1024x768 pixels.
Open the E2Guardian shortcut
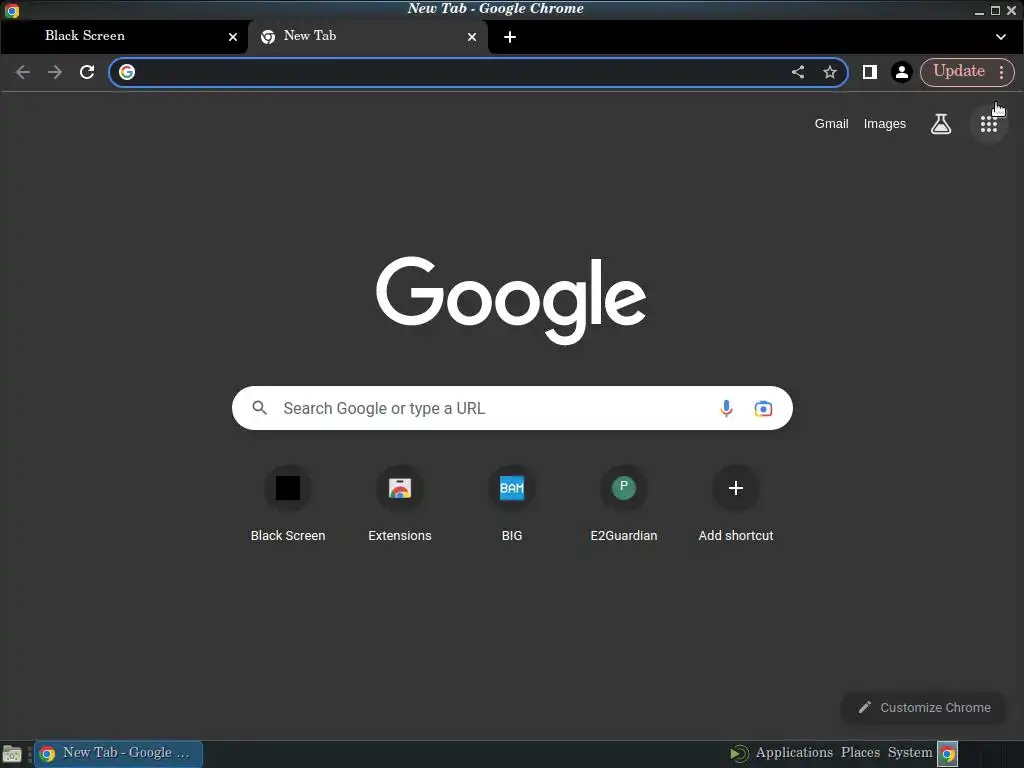[x=624, y=503]
